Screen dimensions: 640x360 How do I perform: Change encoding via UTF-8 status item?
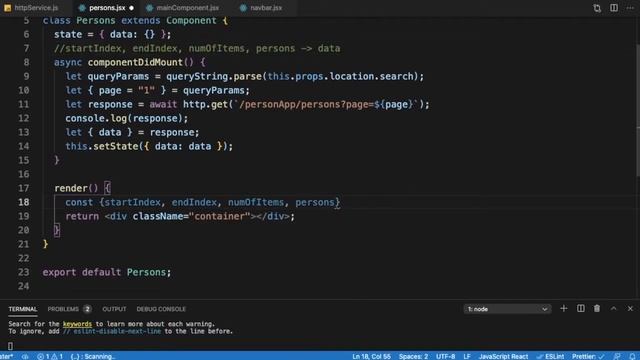445,356
